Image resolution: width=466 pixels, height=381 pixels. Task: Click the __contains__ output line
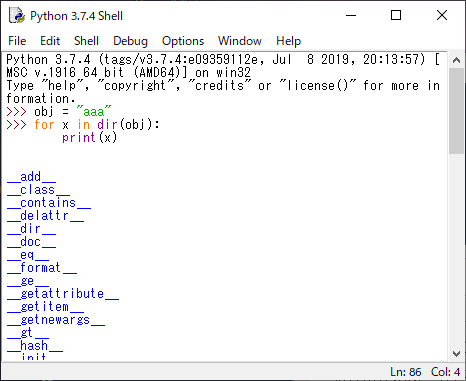(49, 203)
